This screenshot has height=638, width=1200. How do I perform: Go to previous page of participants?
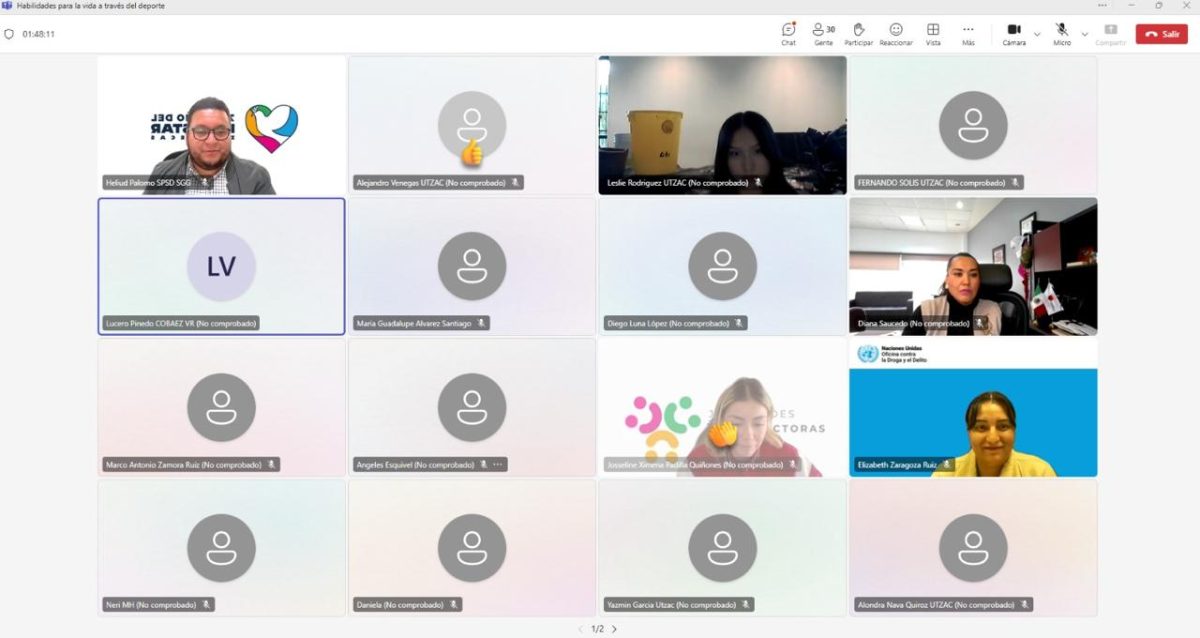pyautogui.click(x=580, y=629)
